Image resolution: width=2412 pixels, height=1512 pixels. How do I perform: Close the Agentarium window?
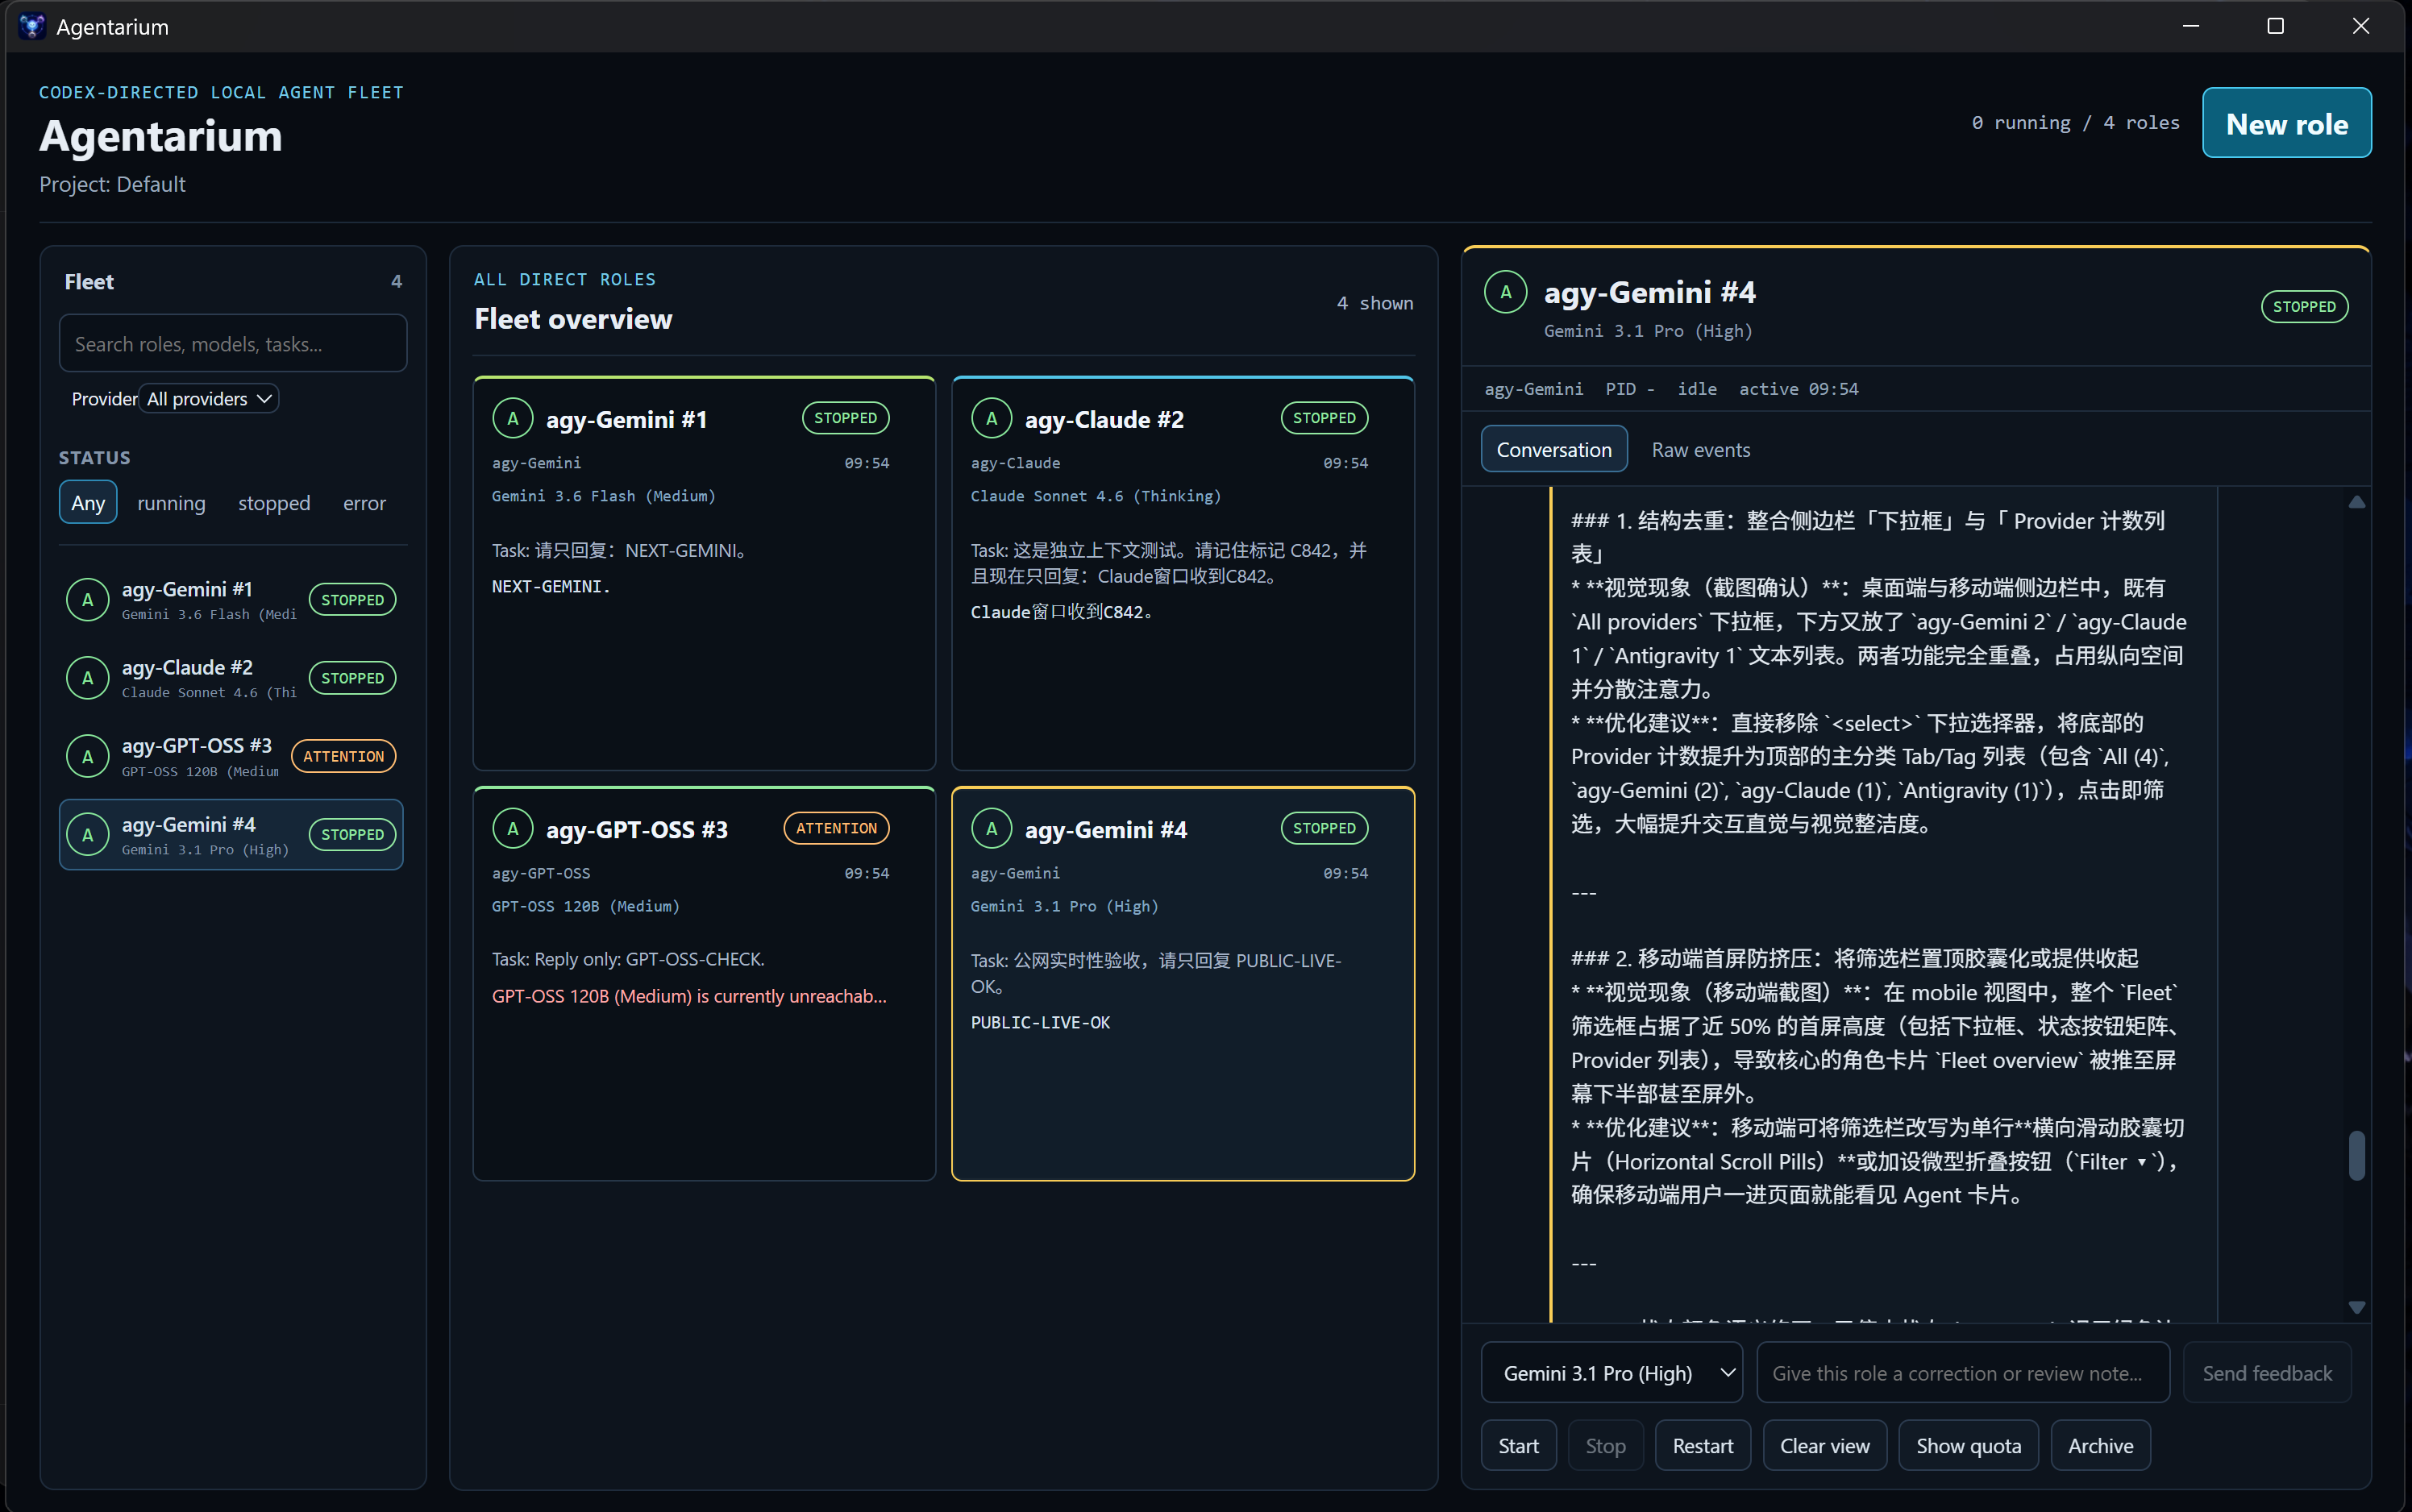[2361, 26]
